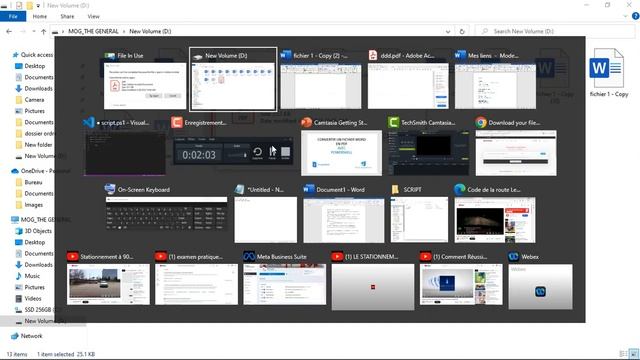Open the SCRIPT folder window thumbnail
The image size is (640, 360).
pyautogui.click(x=419, y=220)
